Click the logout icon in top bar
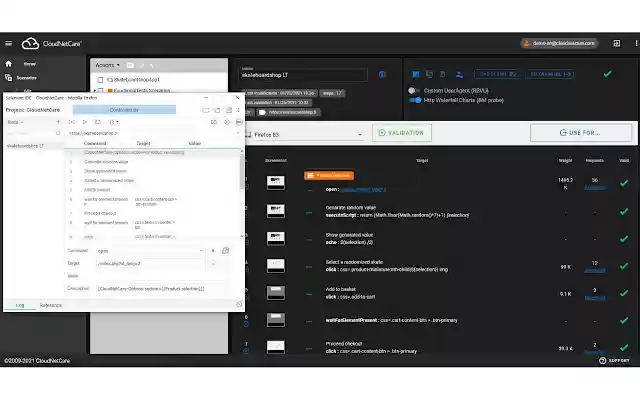The image size is (640, 400). point(616,43)
